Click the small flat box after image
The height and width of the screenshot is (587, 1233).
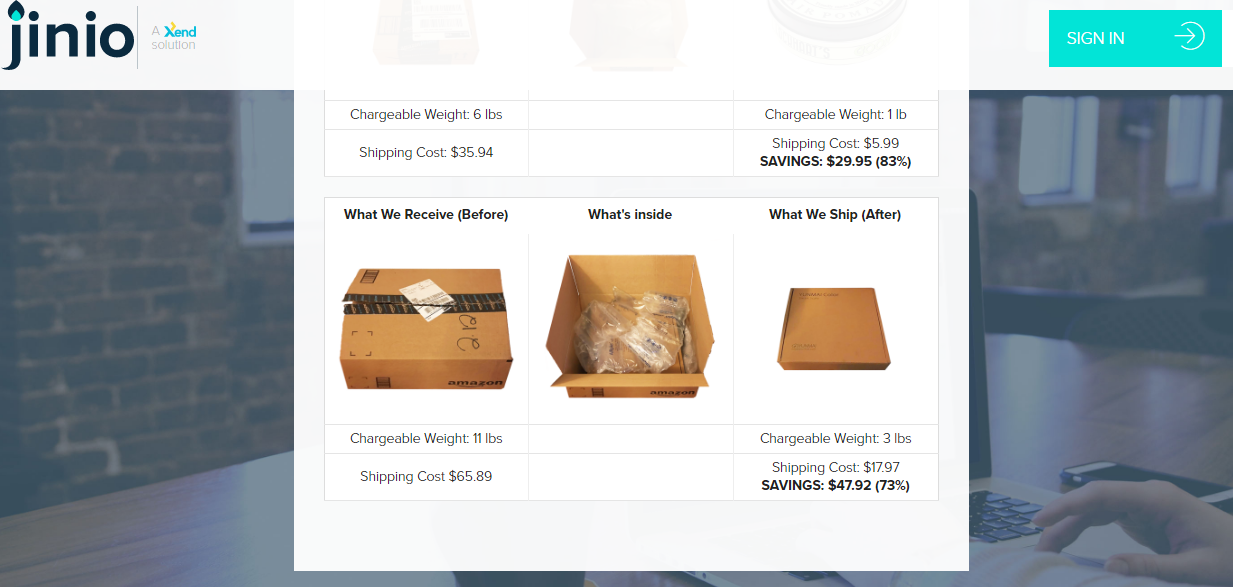coord(834,329)
